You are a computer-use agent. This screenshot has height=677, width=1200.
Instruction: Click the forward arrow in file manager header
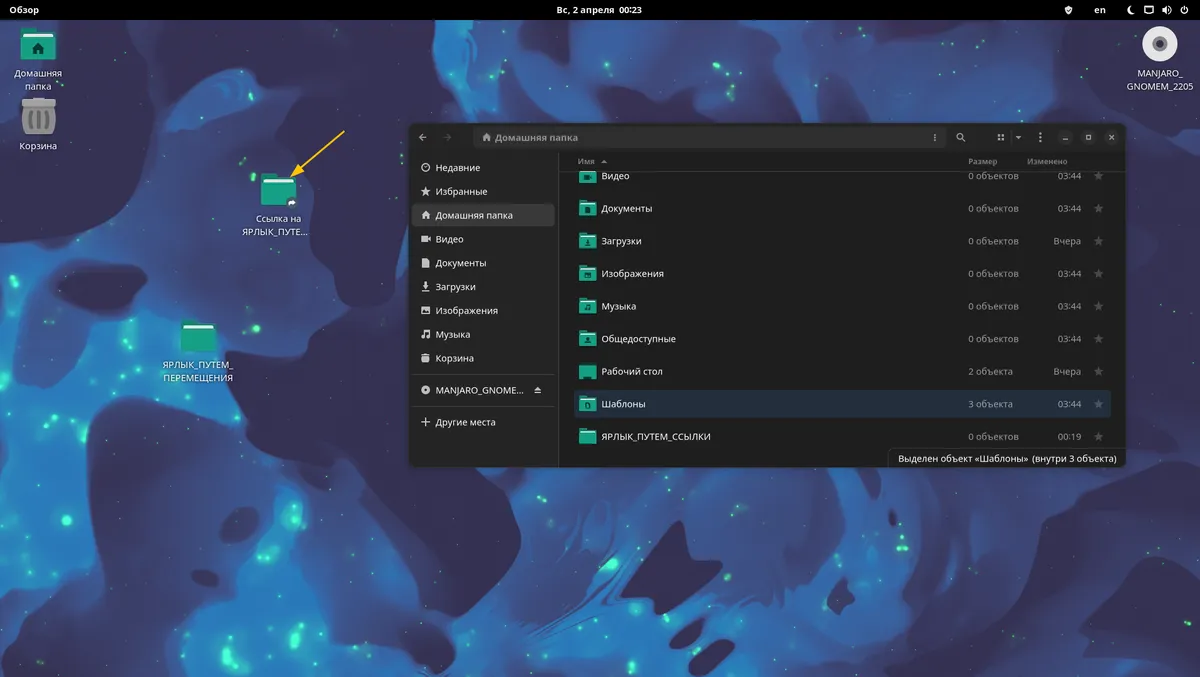coord(447,137)
